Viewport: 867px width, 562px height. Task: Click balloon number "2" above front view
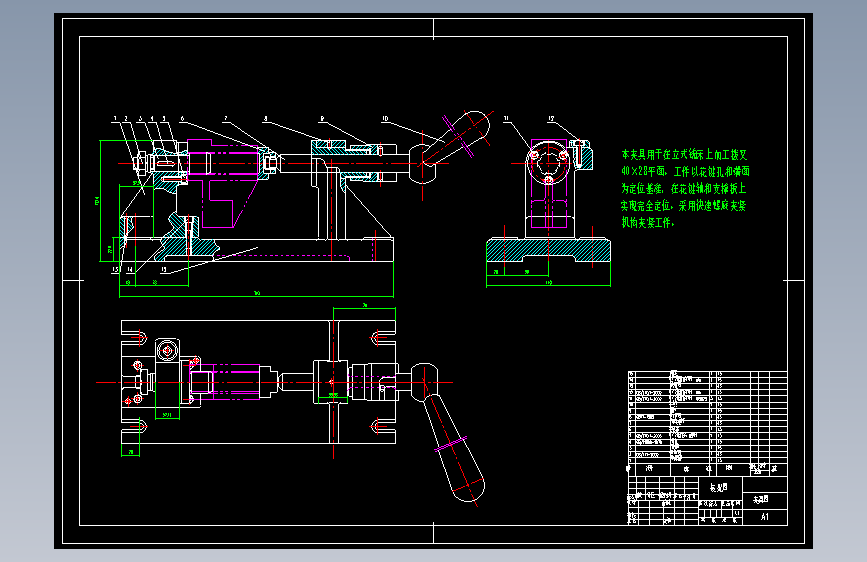coord(126,118)
